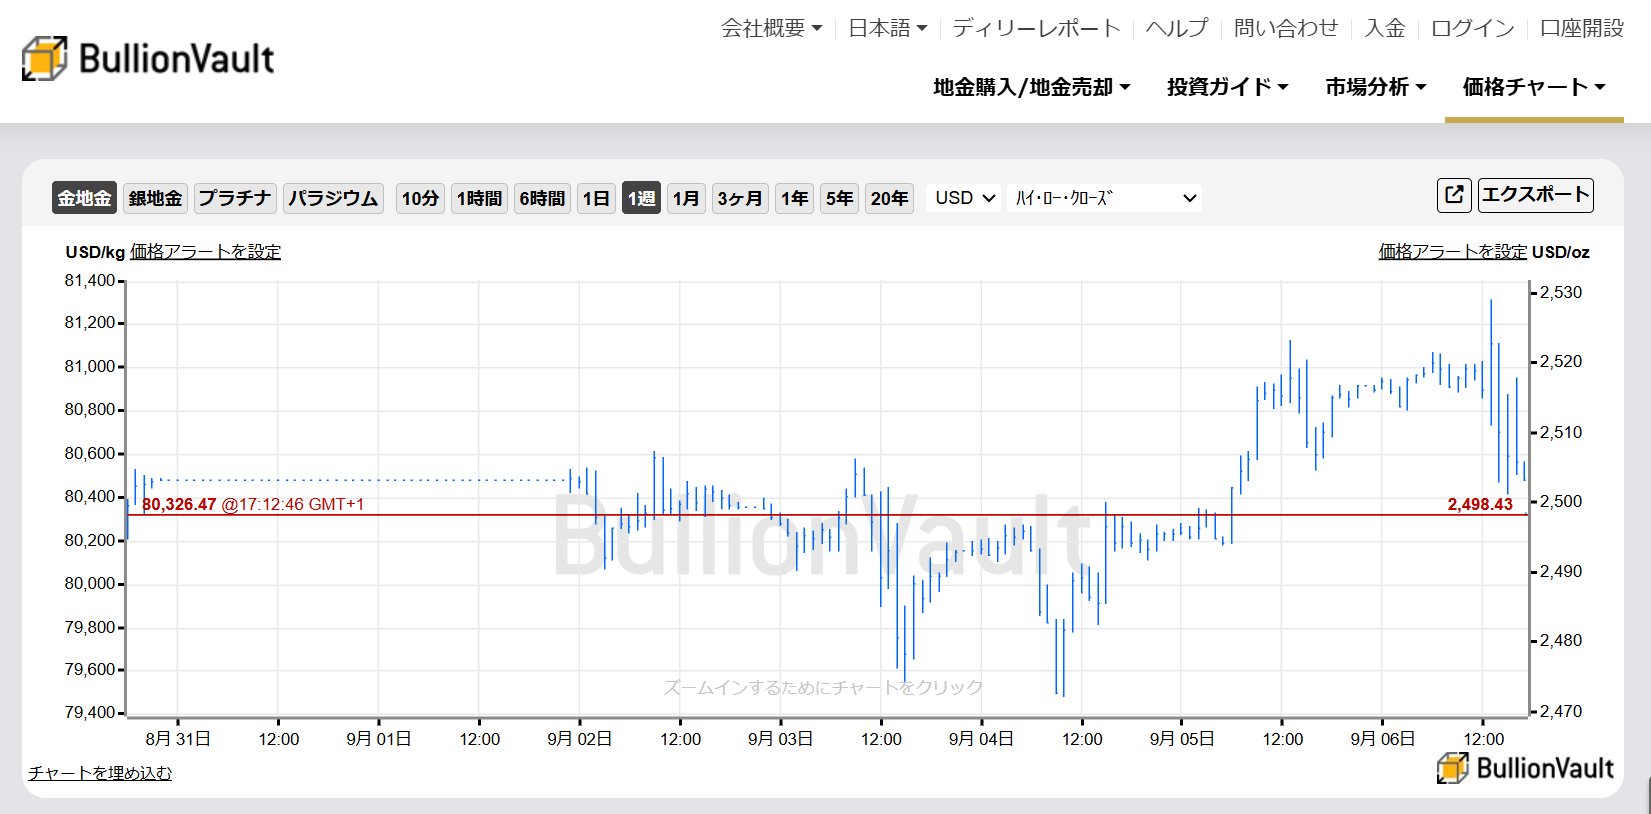Click the 81,400 y-axis value label
Viewport: 1651px width, 814px height.
pos(90,281)
